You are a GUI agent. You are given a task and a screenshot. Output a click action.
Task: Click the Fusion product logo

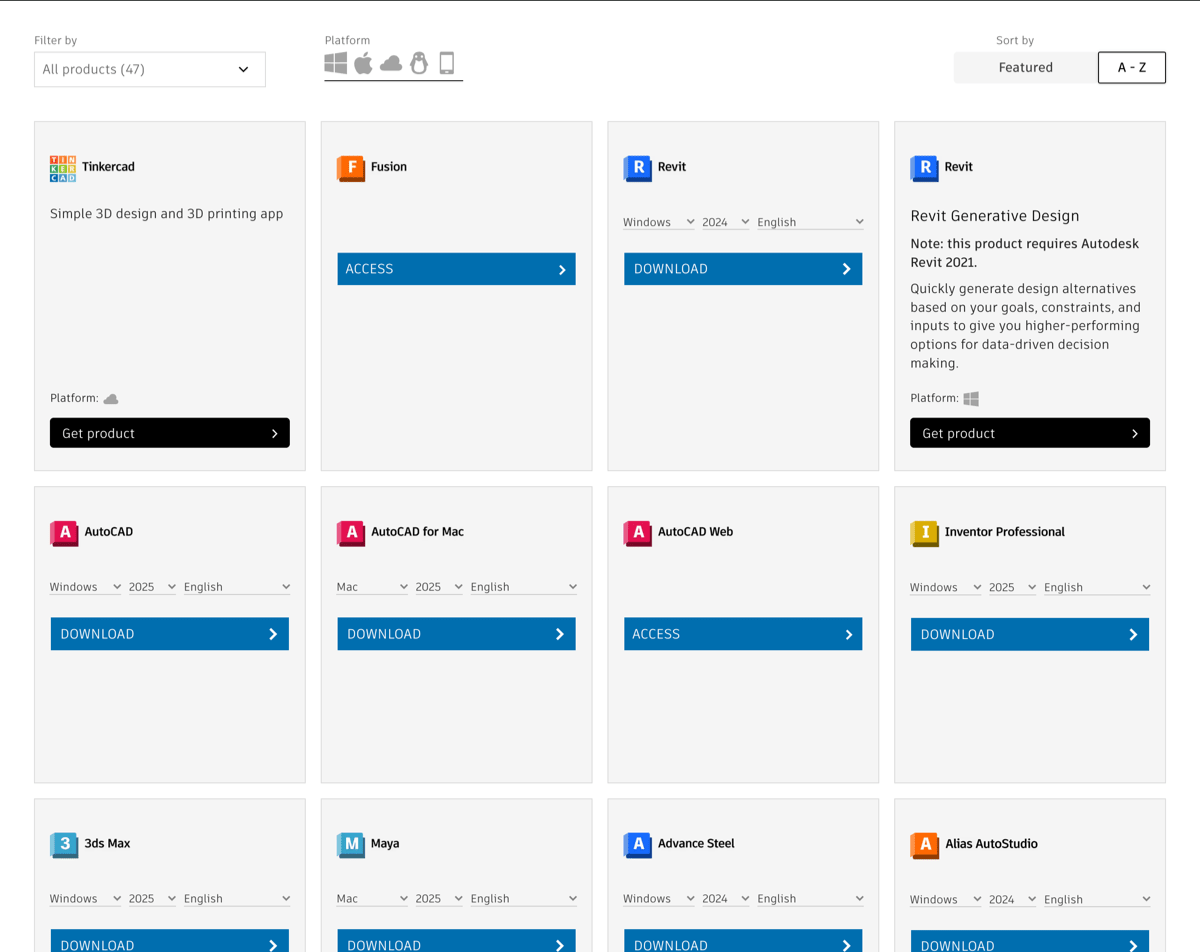coord(351,168)
